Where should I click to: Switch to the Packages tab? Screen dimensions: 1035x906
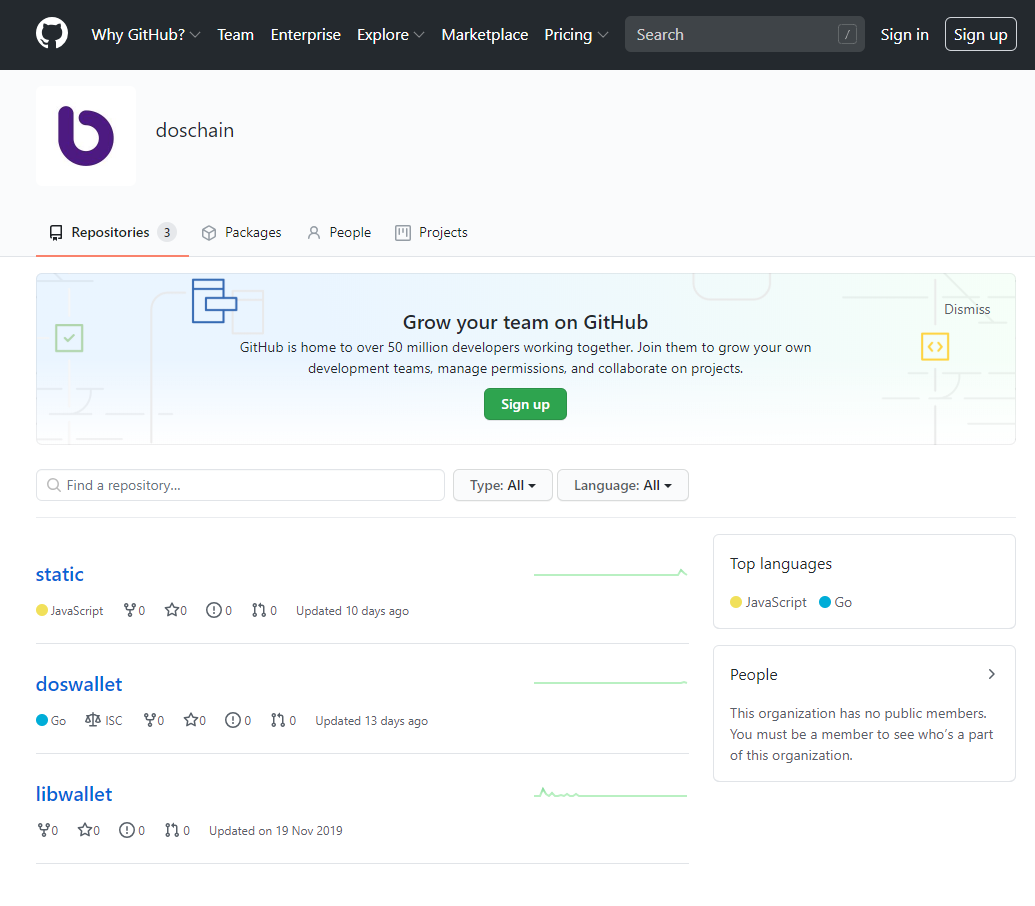(x=242, y=232)
